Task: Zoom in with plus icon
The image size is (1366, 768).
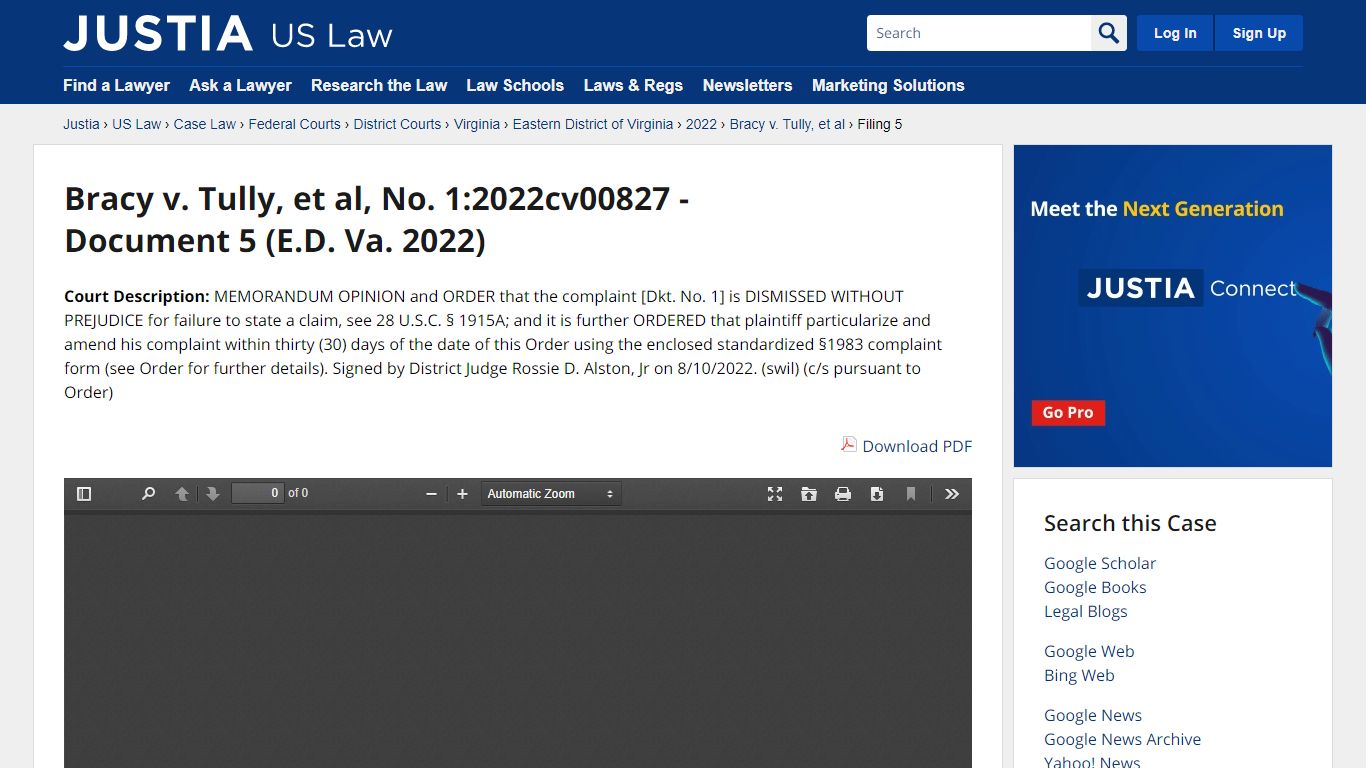Action: tap(462, 494)
